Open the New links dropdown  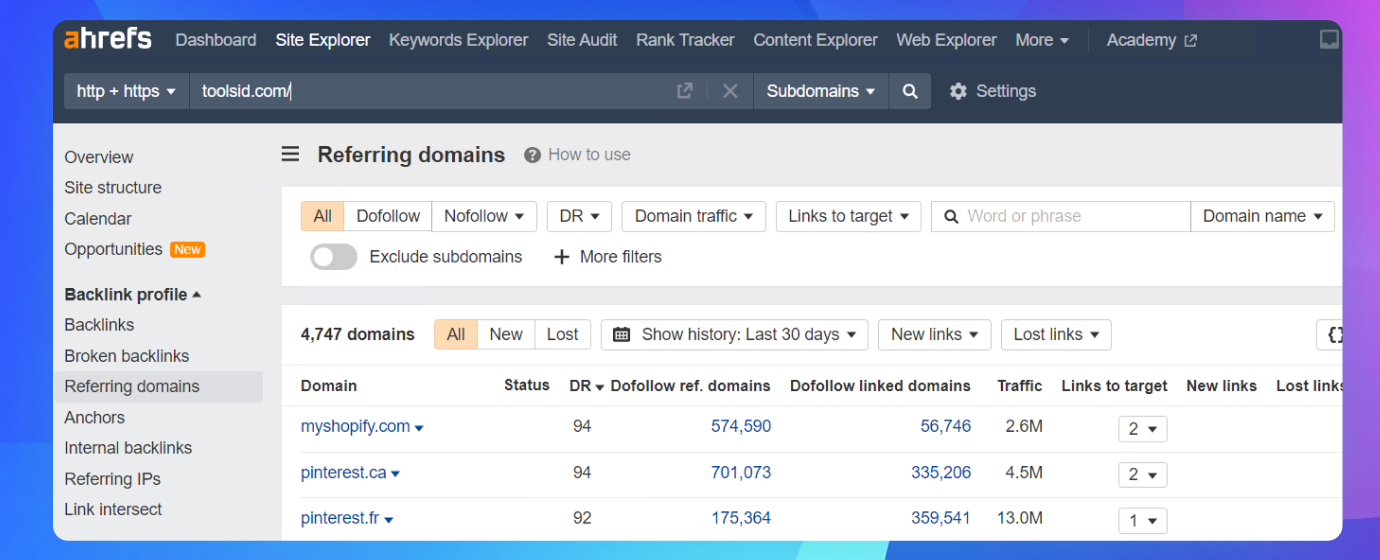pos(934,335)
